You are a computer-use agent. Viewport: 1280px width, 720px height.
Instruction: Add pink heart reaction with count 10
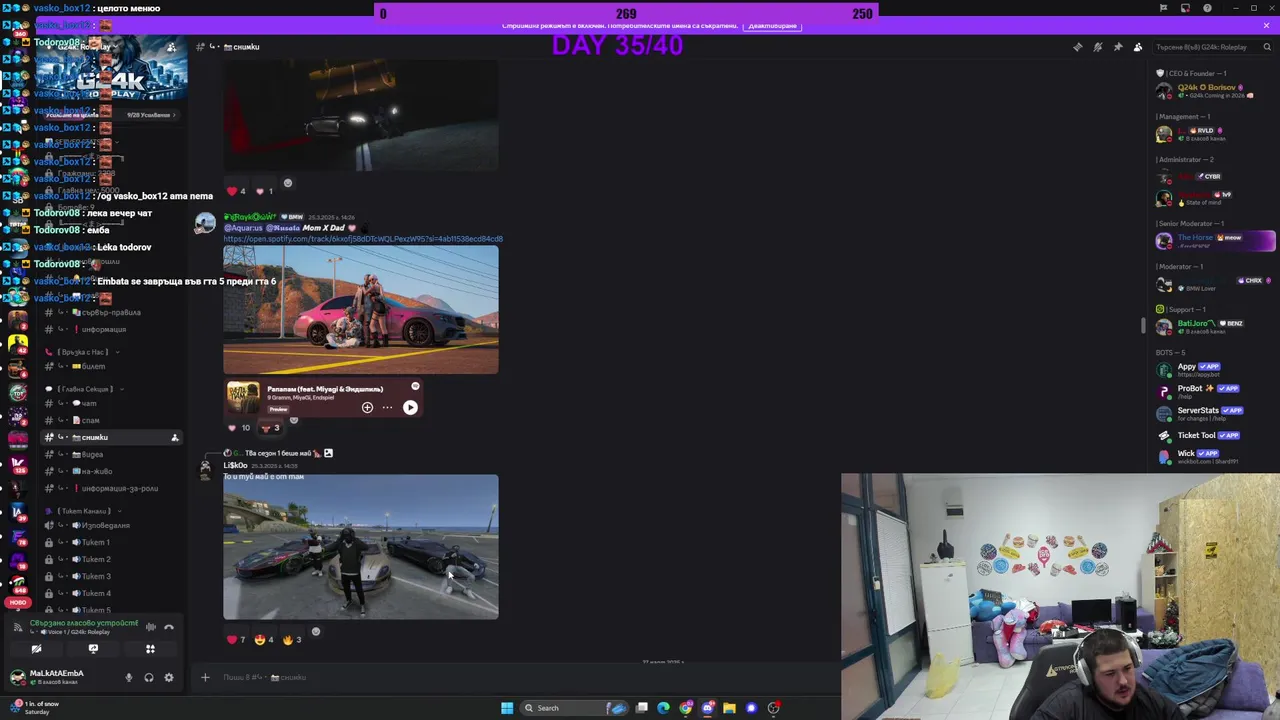(238, 428)
